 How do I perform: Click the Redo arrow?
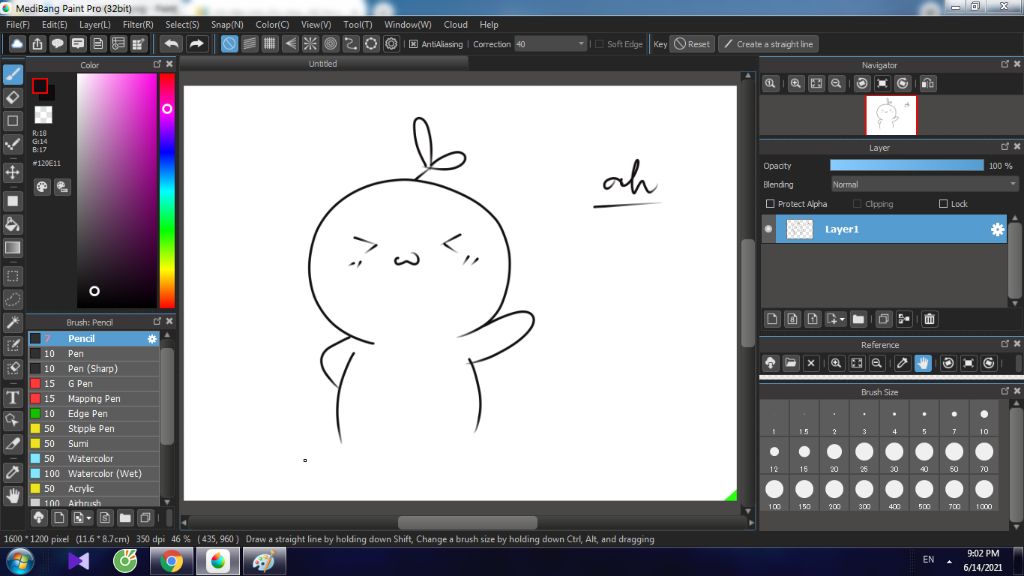coord(196,44)
